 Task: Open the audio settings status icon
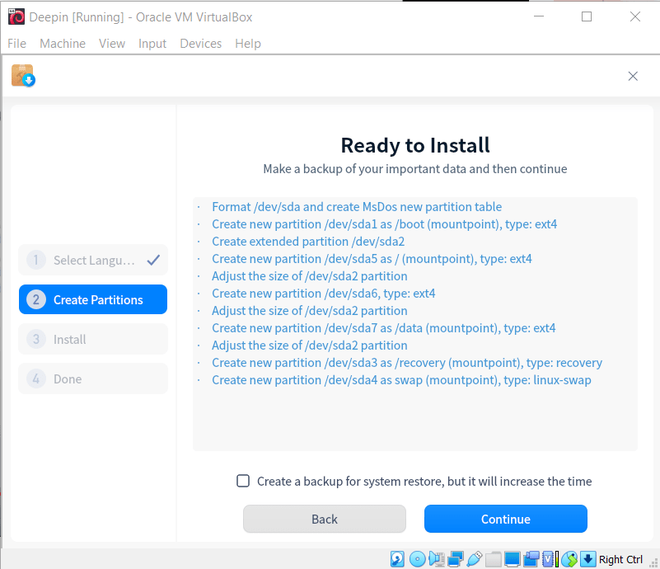coord(436,559)
